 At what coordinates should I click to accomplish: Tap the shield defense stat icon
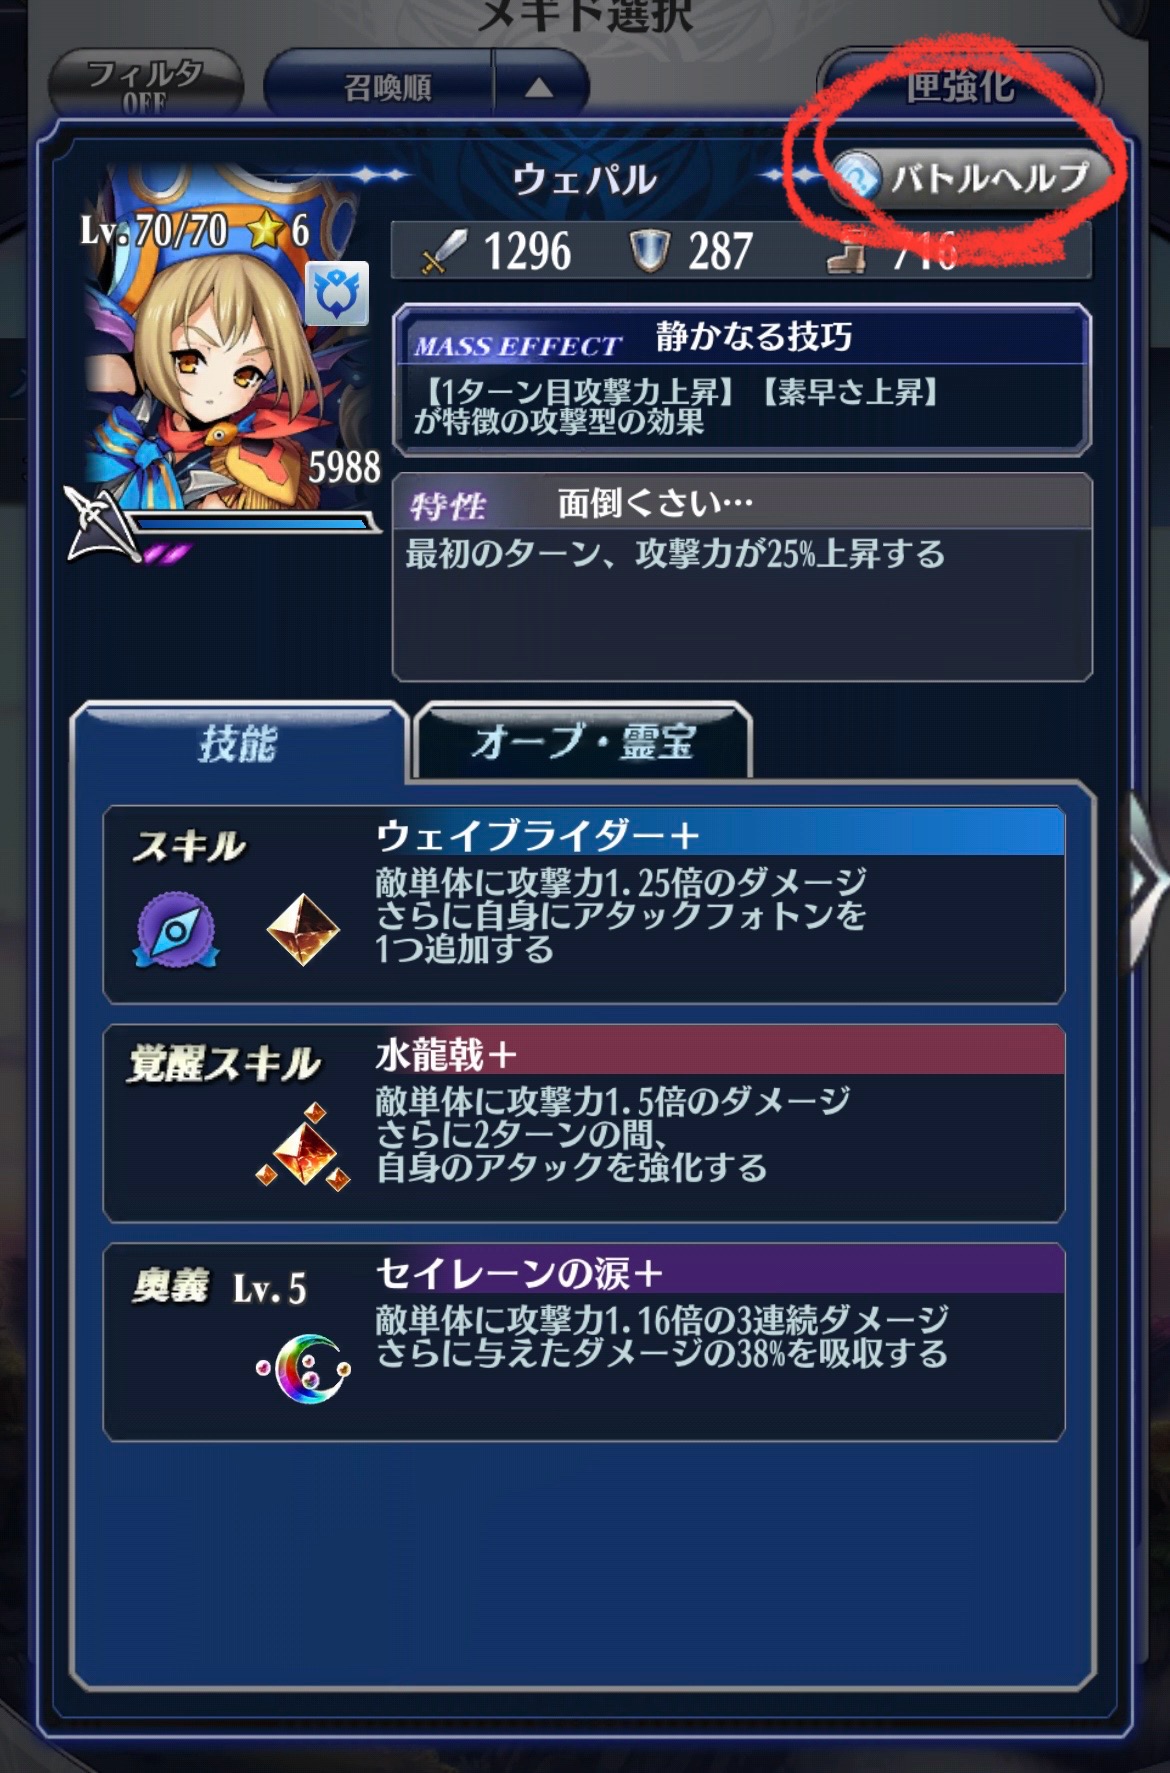[x=649, y=251]
